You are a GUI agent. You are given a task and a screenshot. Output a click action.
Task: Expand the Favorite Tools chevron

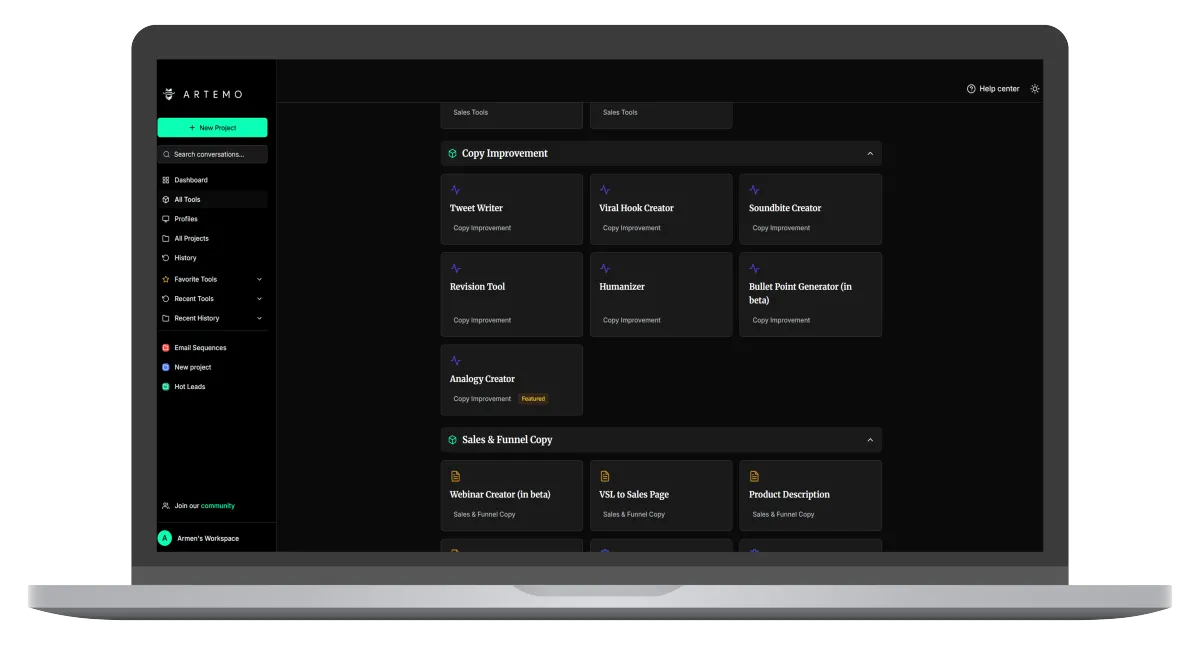259,279
